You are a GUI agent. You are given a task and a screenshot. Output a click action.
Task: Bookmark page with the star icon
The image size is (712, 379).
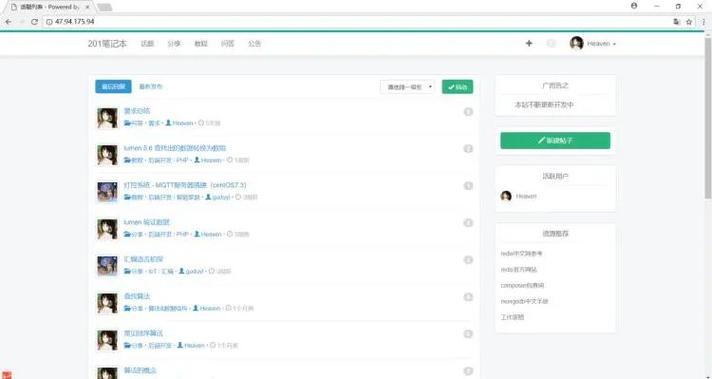pyautogui.click(x=689, y=22)
